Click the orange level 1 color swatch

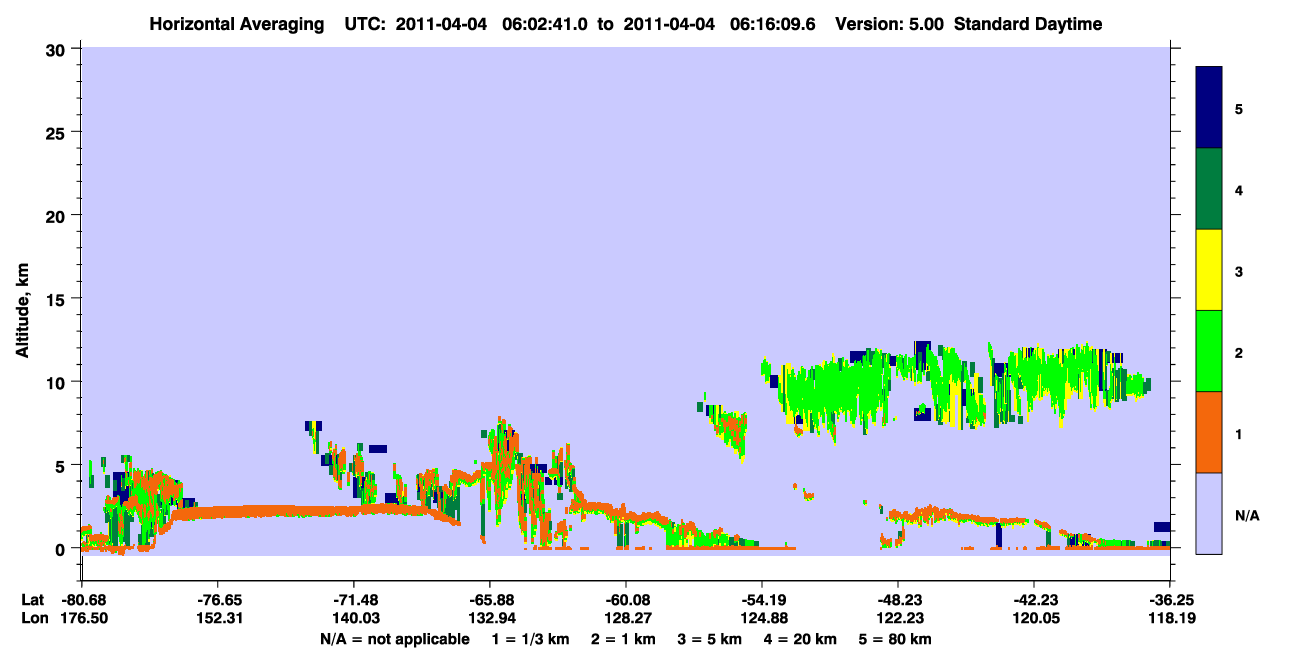(1209, 432)
